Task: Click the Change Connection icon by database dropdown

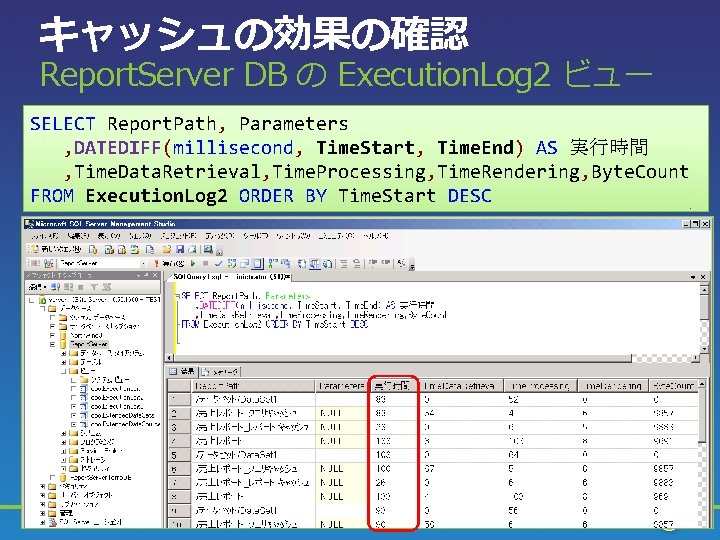Action: click(49, 264)
